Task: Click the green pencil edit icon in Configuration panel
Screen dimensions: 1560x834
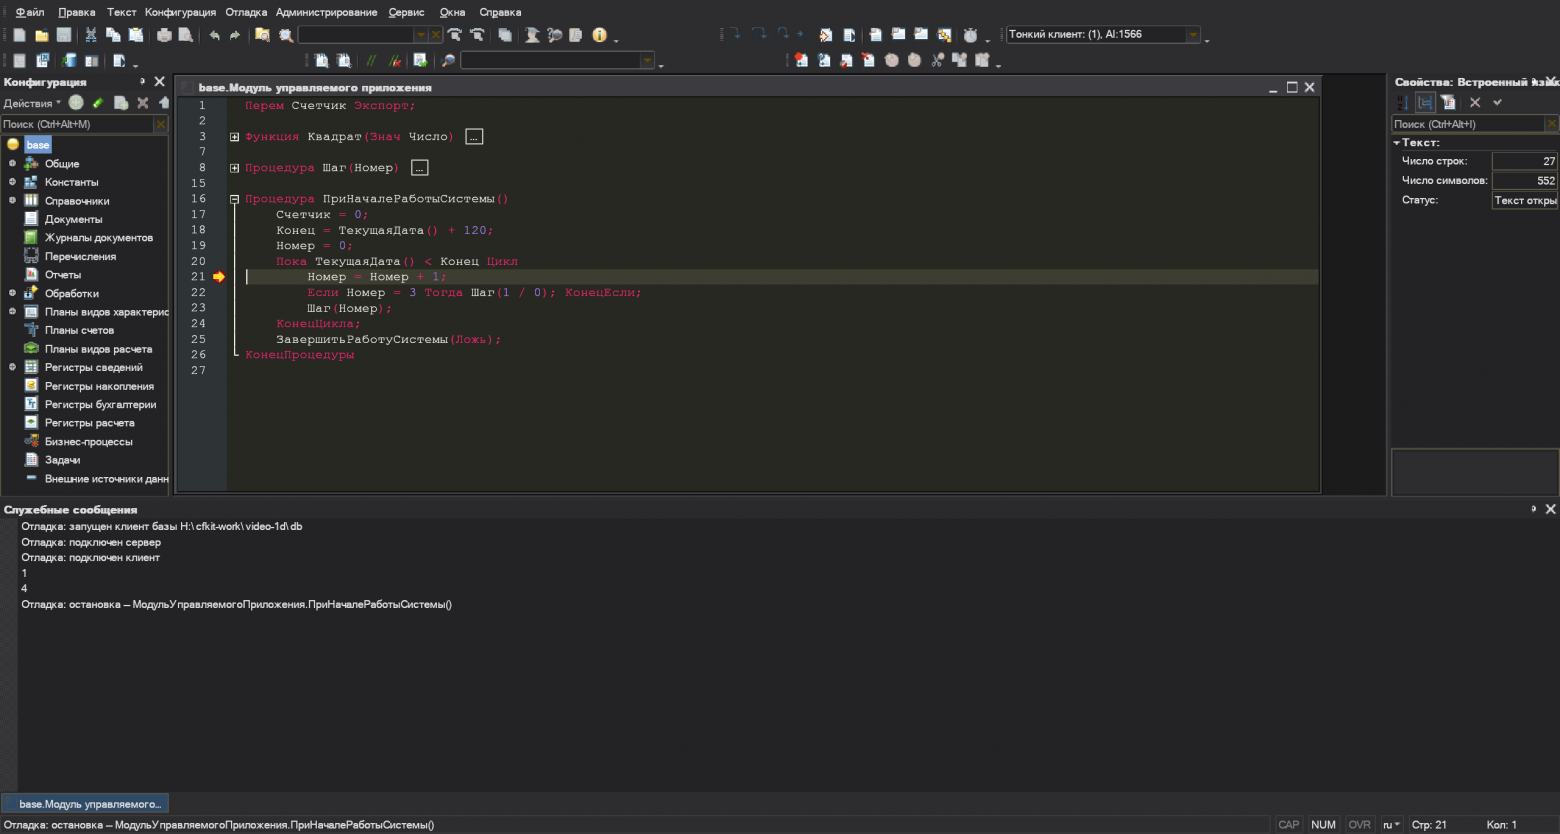Action: pyautogui.click(x=98, y=103)
